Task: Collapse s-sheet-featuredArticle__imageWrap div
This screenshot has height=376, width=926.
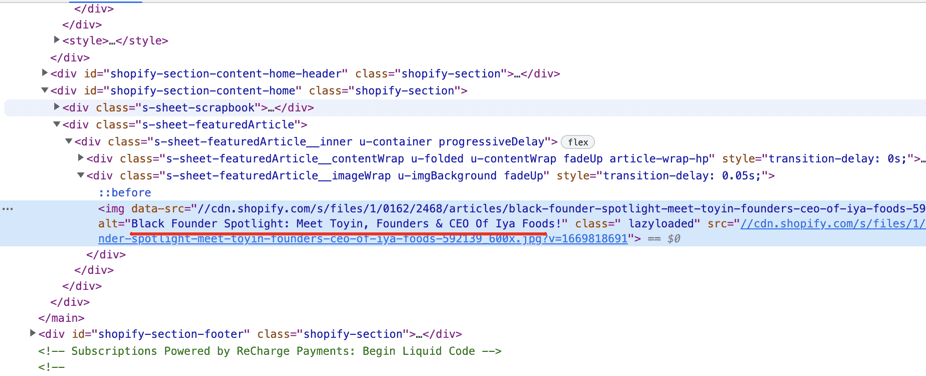Action: click(x=81, y=175)
